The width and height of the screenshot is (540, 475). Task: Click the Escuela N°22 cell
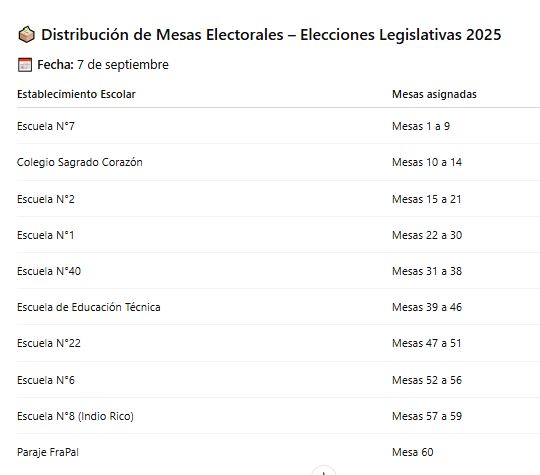point(49,343)
